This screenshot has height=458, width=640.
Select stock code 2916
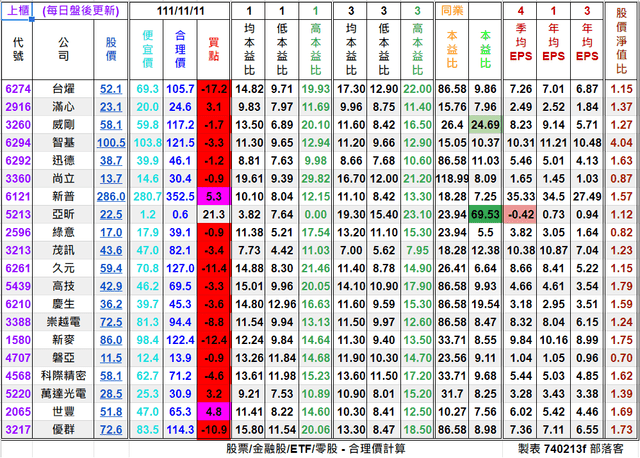pos(18,107)
